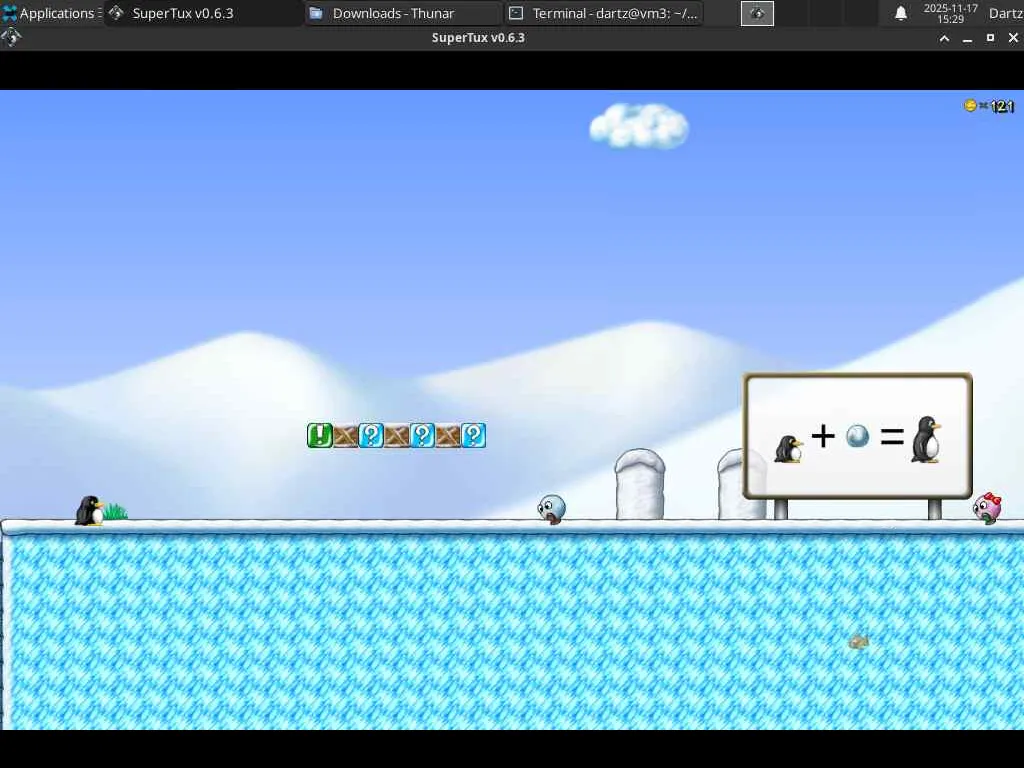
Task: Click the white cloud in the sky
Action: (639, 125)
